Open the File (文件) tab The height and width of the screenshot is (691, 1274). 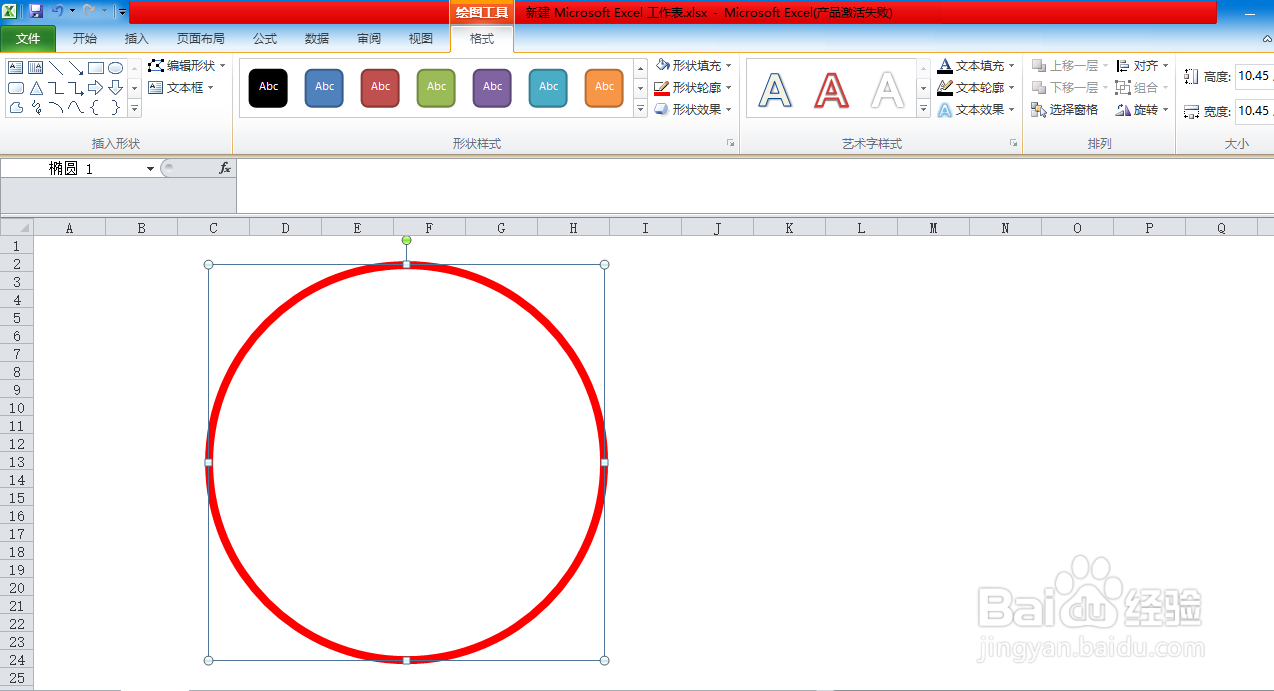pyautogui.click(x=28, y=39)
